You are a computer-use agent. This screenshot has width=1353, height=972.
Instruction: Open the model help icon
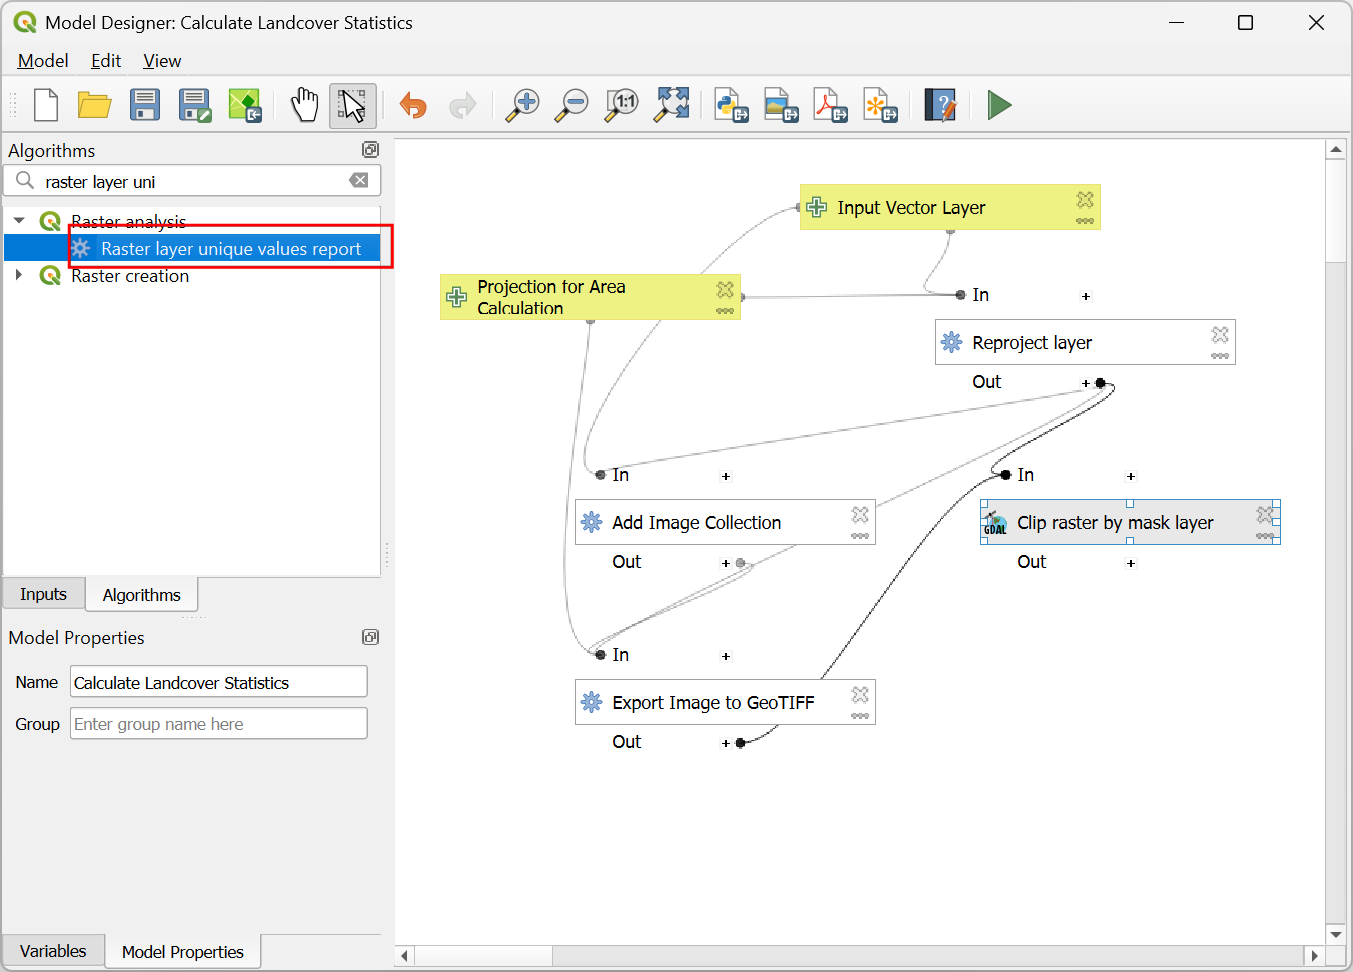(x=940, y=105)
